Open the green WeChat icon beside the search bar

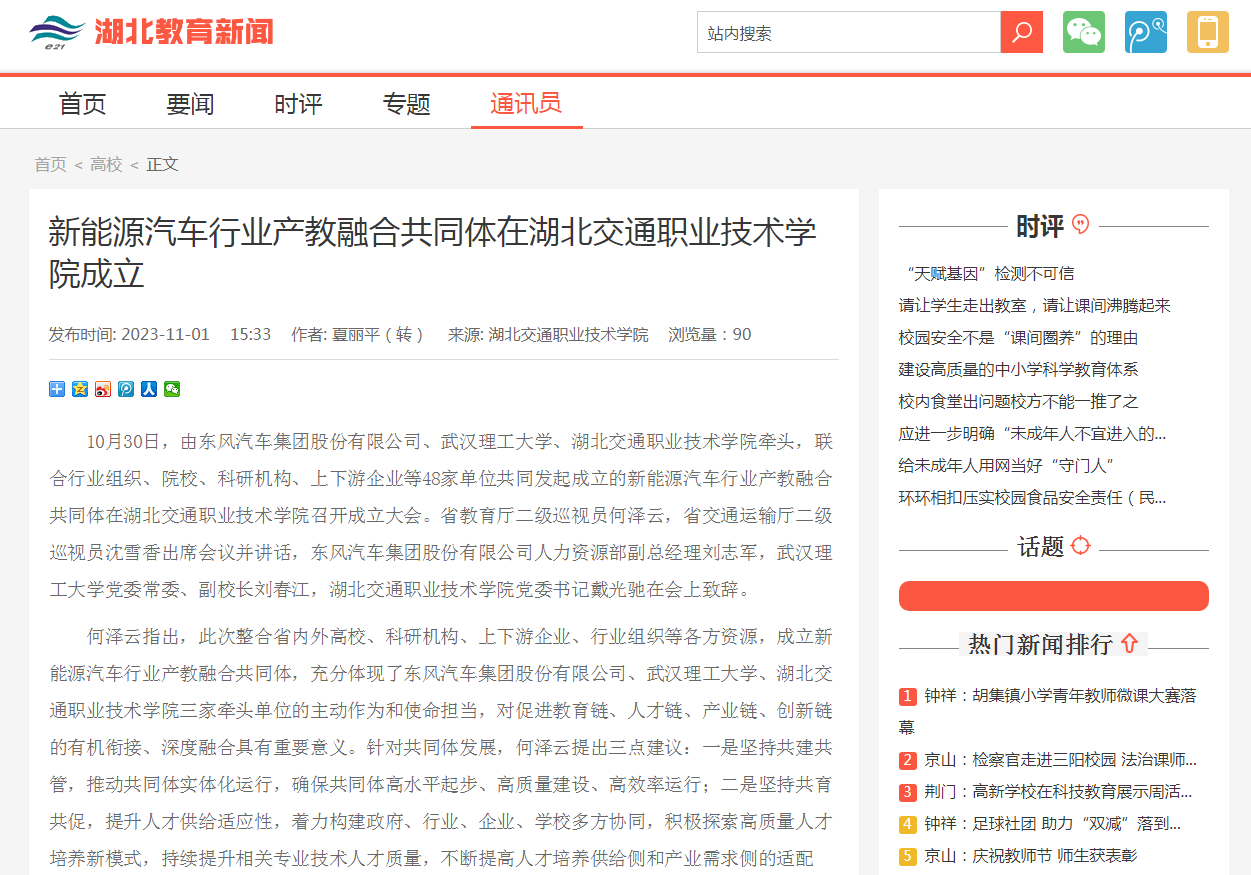tap(1084, 32)
